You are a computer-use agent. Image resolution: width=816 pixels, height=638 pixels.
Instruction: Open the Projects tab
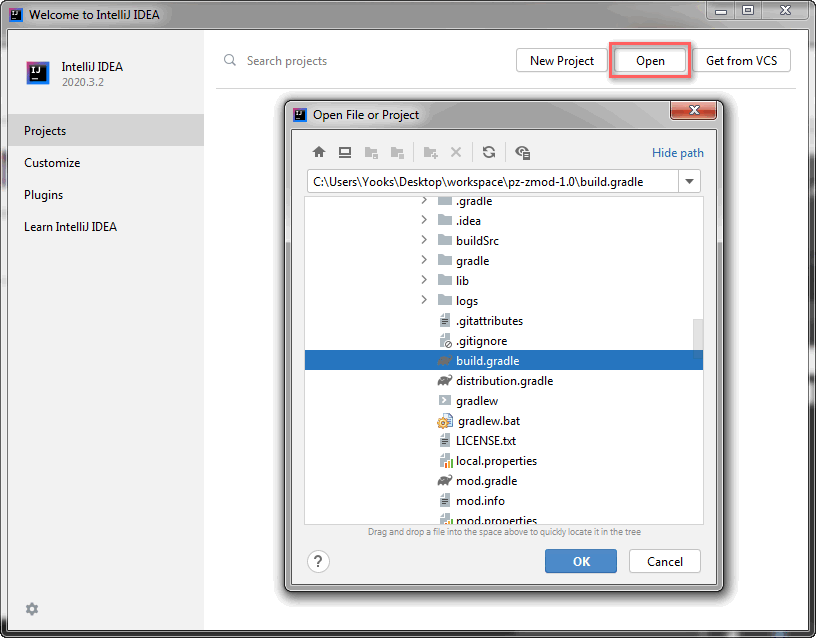pos(106,130)
